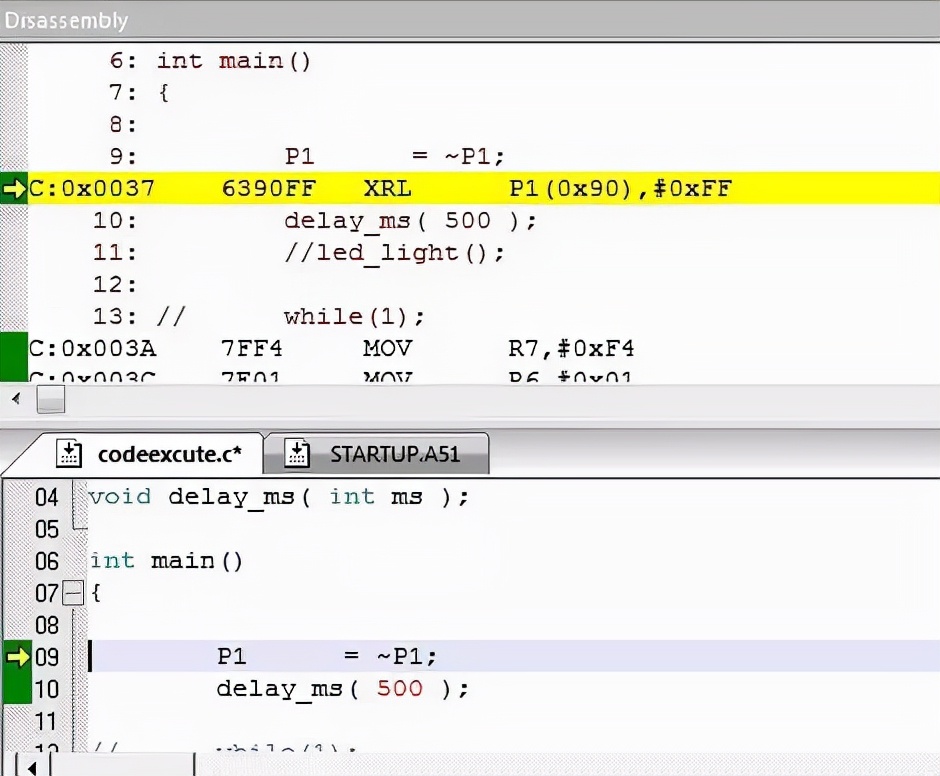Viewport: 940px width, 776px height.
Task: Open the STARTUP.A51 tab
Action: pos(376,454)
